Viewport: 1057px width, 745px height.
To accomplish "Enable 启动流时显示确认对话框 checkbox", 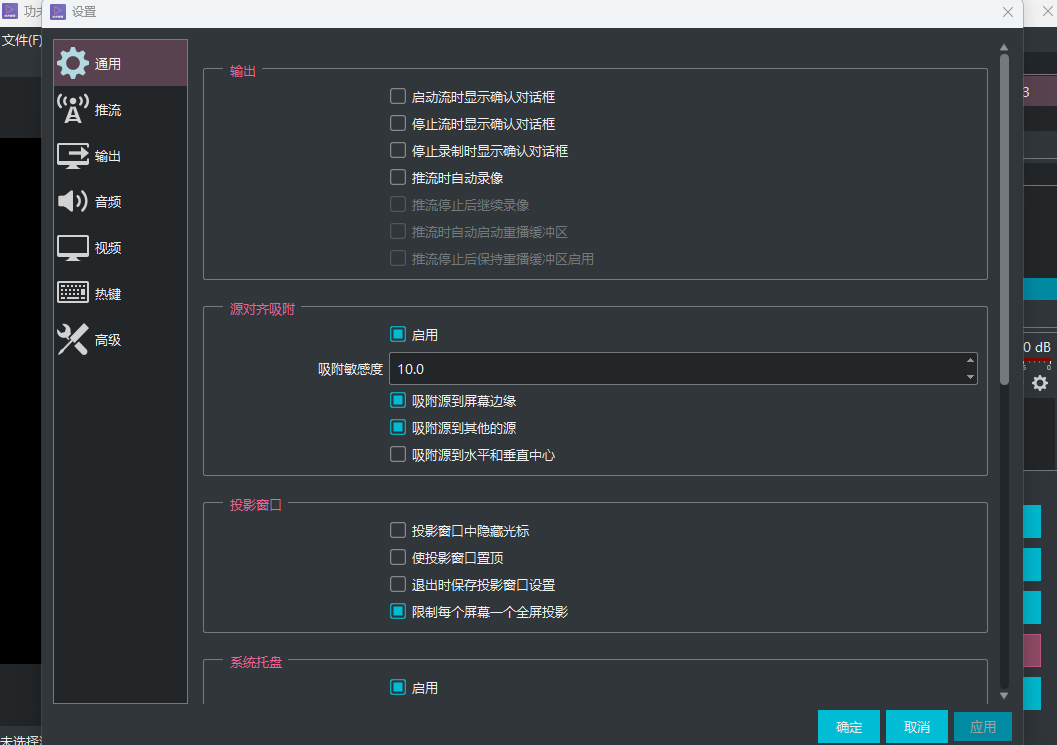I will click(x=398, y=97).
